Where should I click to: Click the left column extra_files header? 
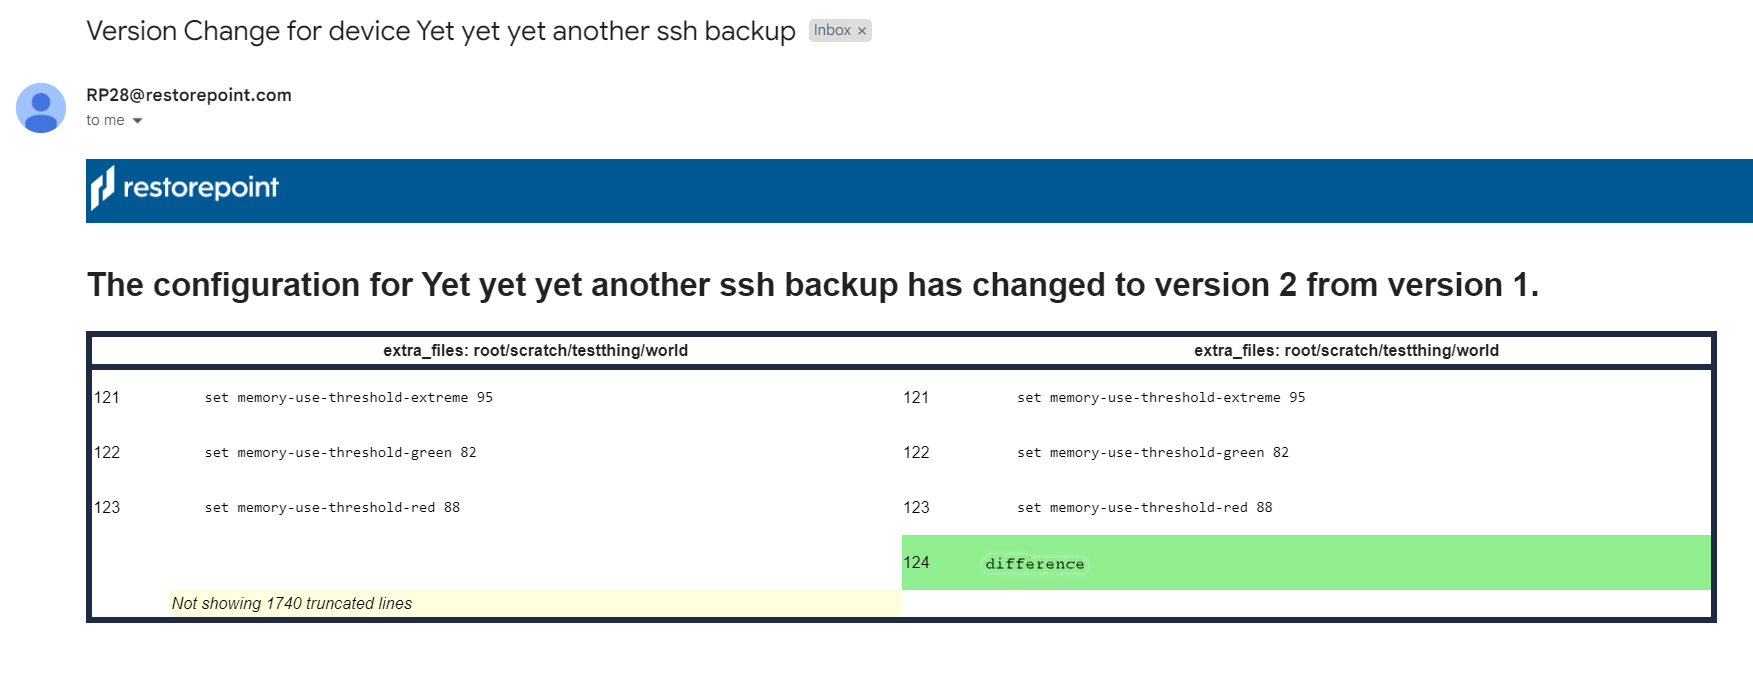pos(535,350)
